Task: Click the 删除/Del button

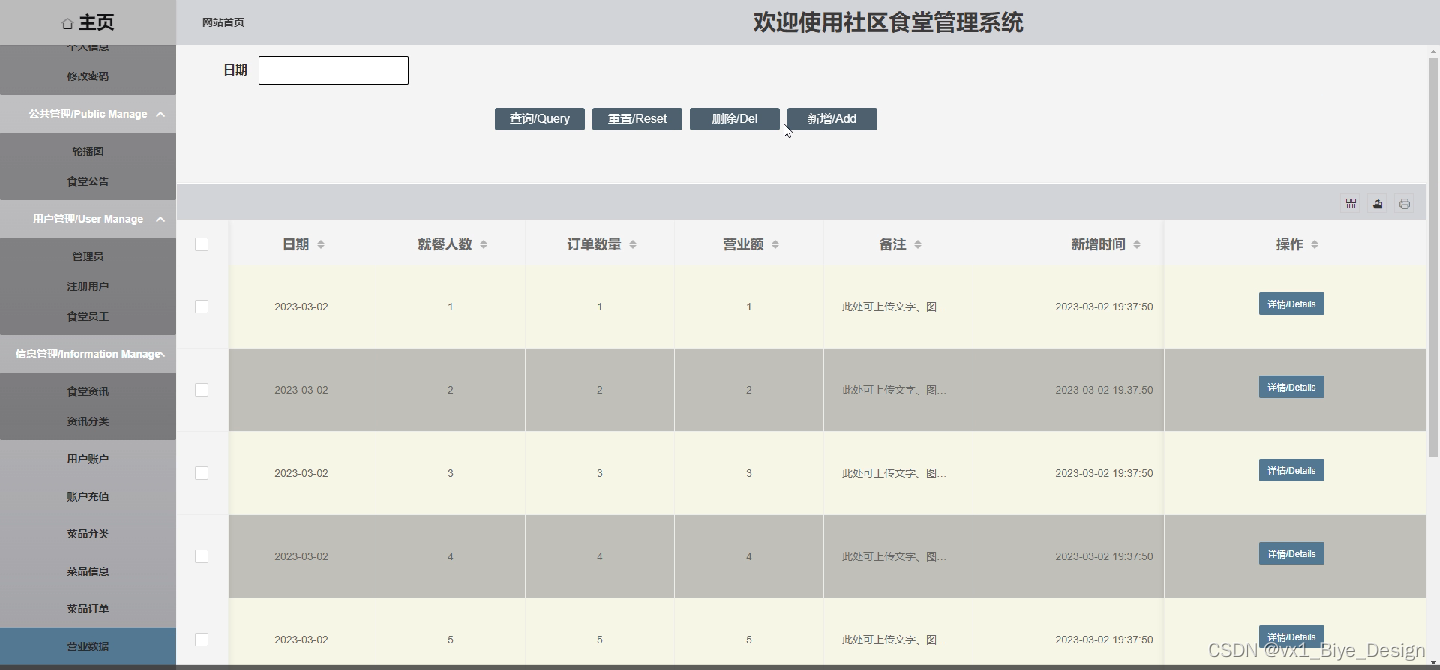Action: click(735, 119)
